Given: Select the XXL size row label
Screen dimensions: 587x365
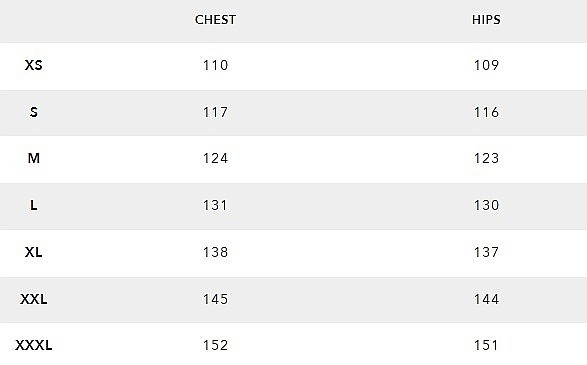Looking at the screenshot, I should pyautogui.click(x=34, y=299).
